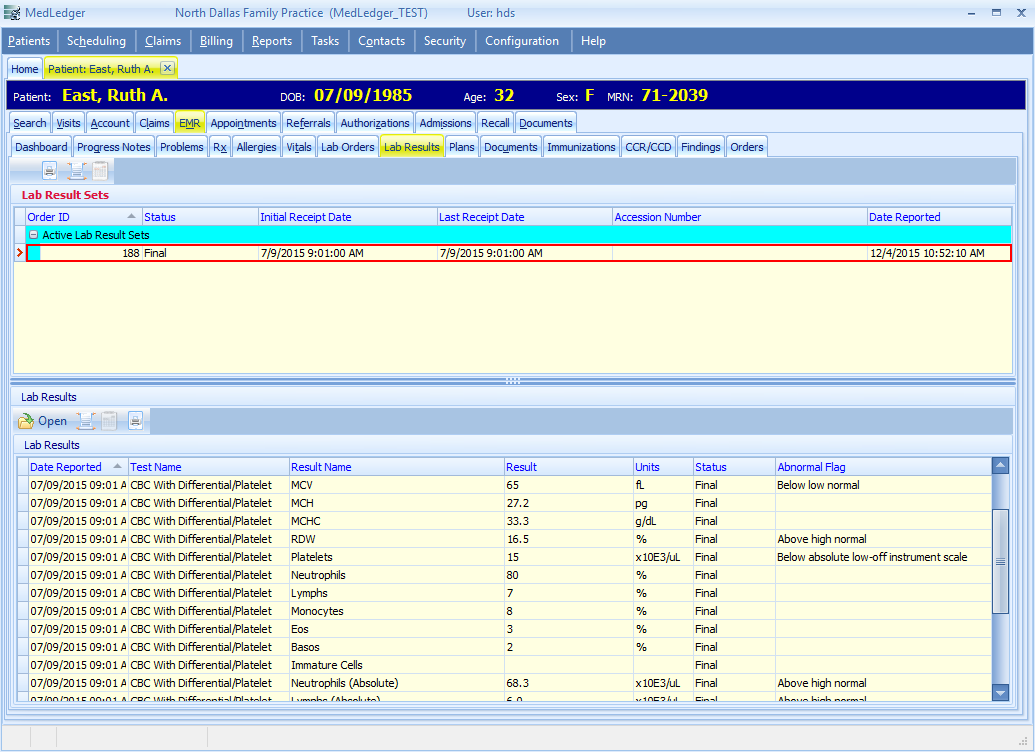Click the MedLedger application icon in title bar
Image resolution: width=1035 pixels, height=752 pixels.
(12, 13)
